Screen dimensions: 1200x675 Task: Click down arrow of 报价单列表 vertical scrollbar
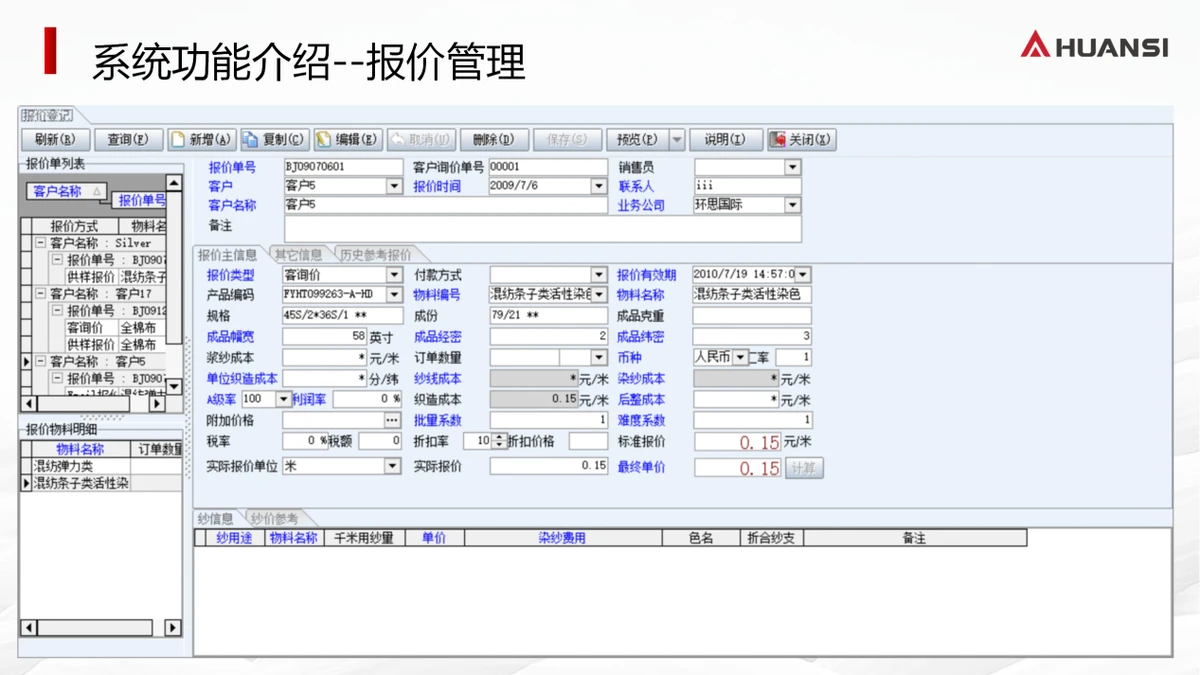pos(174,387)
